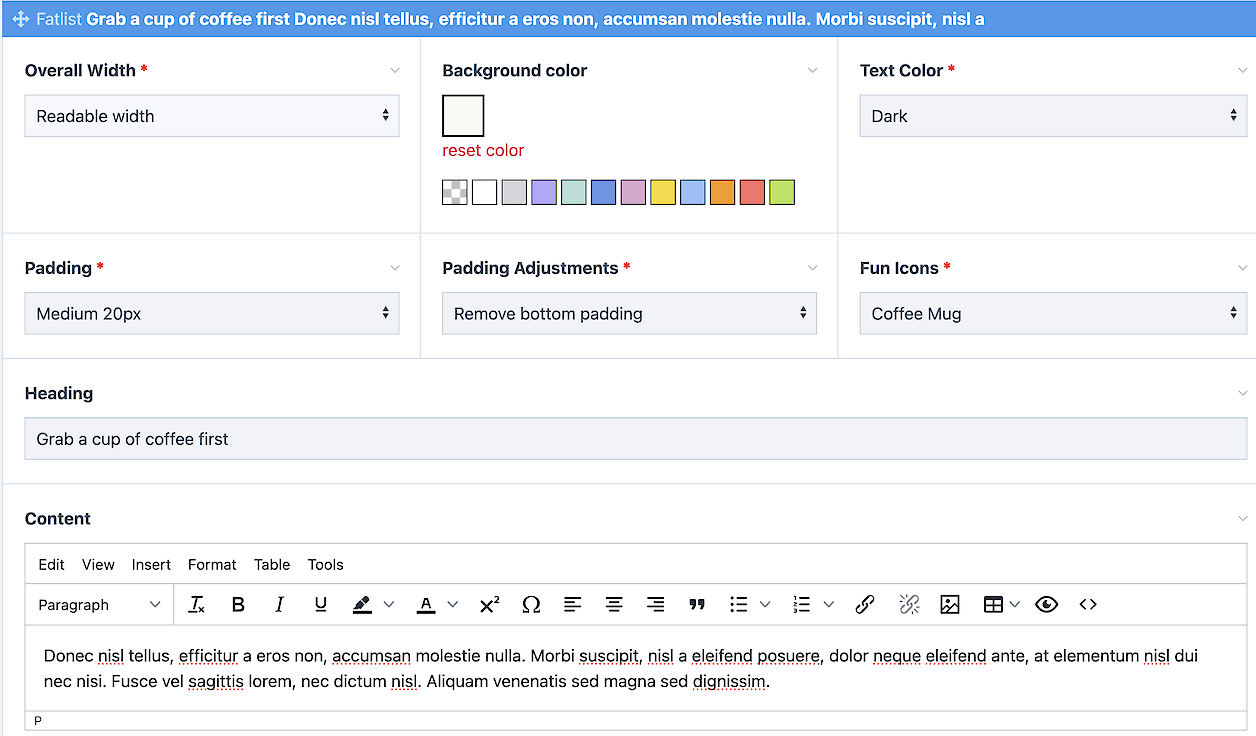This screenshot has height=736, width=1256.
Task: Click into the Heading text field
Action: 635,439
